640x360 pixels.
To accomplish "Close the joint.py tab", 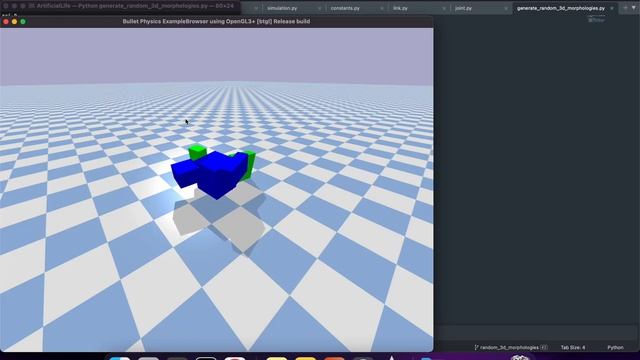I will [x=506, y=8].
